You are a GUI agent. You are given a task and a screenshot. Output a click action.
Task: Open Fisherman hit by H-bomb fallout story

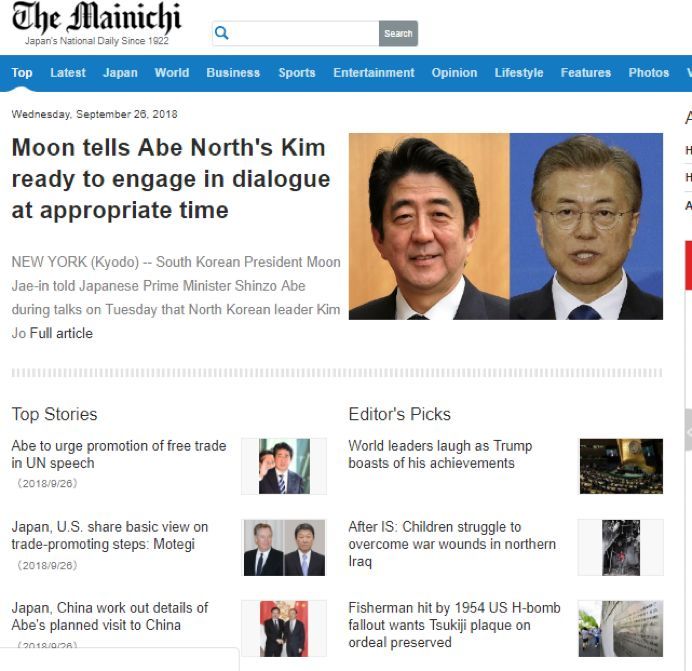[x=454, y=625]
